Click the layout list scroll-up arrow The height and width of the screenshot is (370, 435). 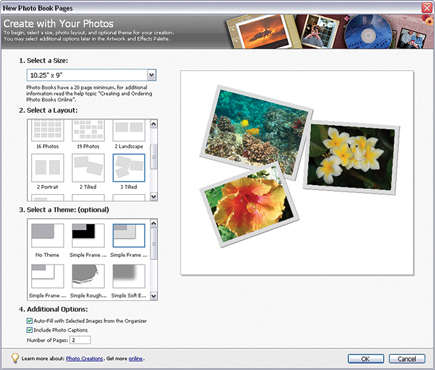pyautogui.click(x=154, y=124)
